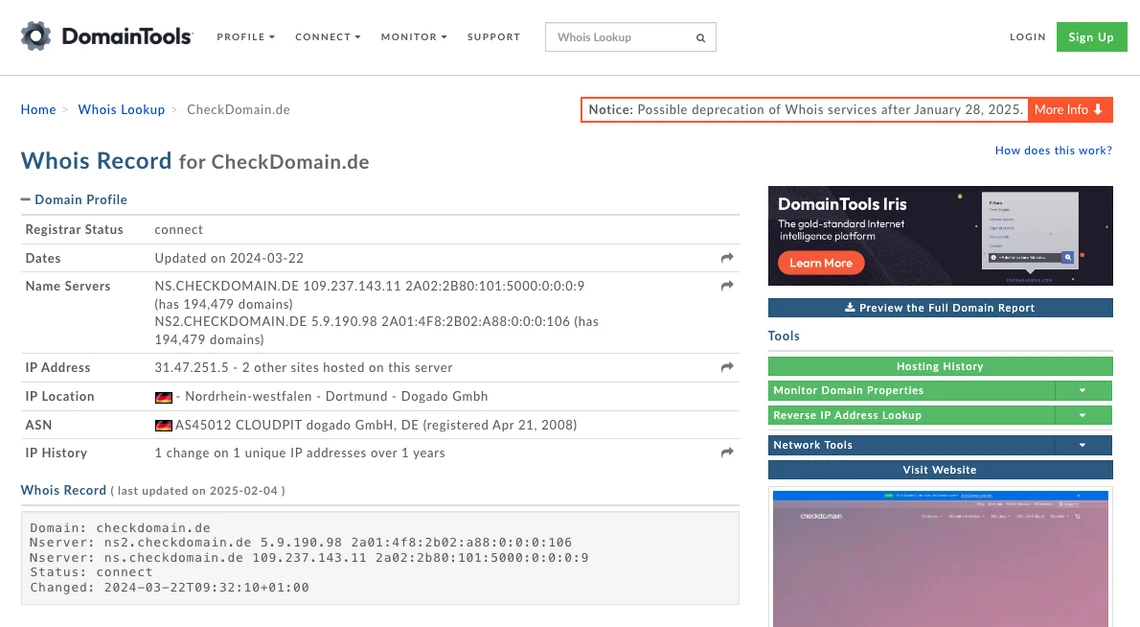Expand Monitor Domain Properties dropdown arrow
The image size is (1140, 627).
tap(1083, 391)
